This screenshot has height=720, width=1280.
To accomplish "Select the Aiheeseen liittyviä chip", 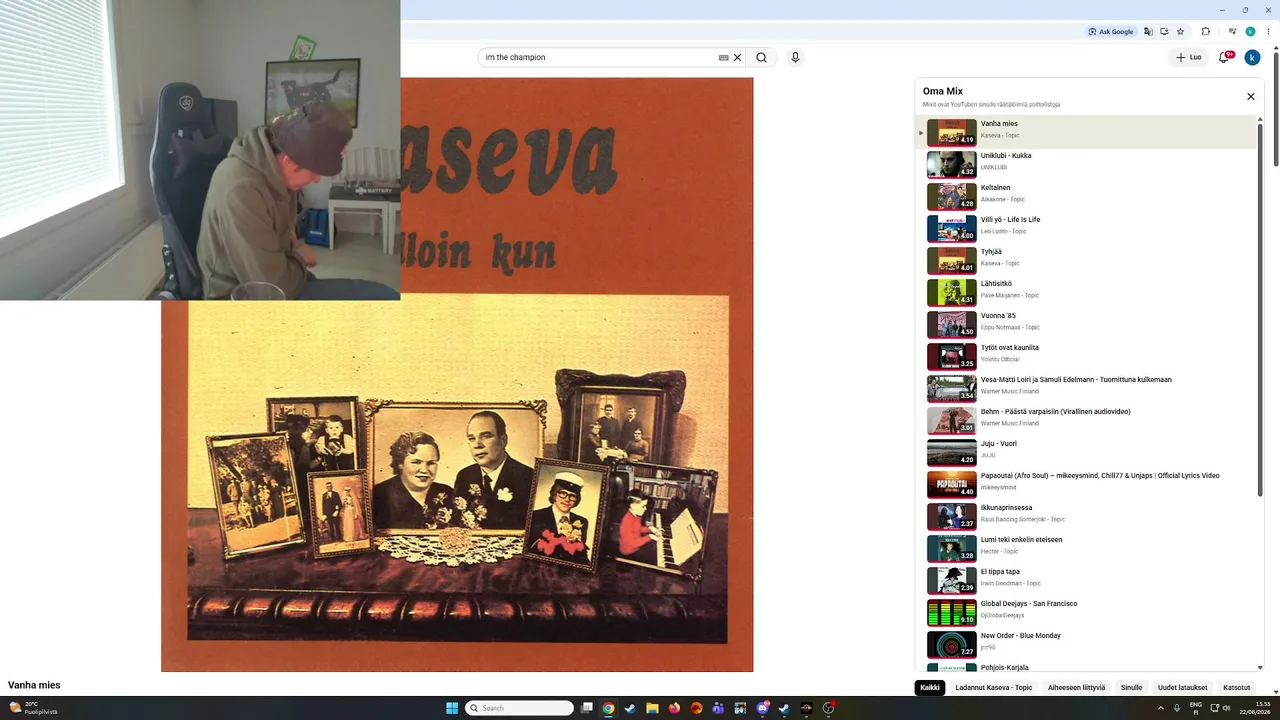I will click(1077, 688).
